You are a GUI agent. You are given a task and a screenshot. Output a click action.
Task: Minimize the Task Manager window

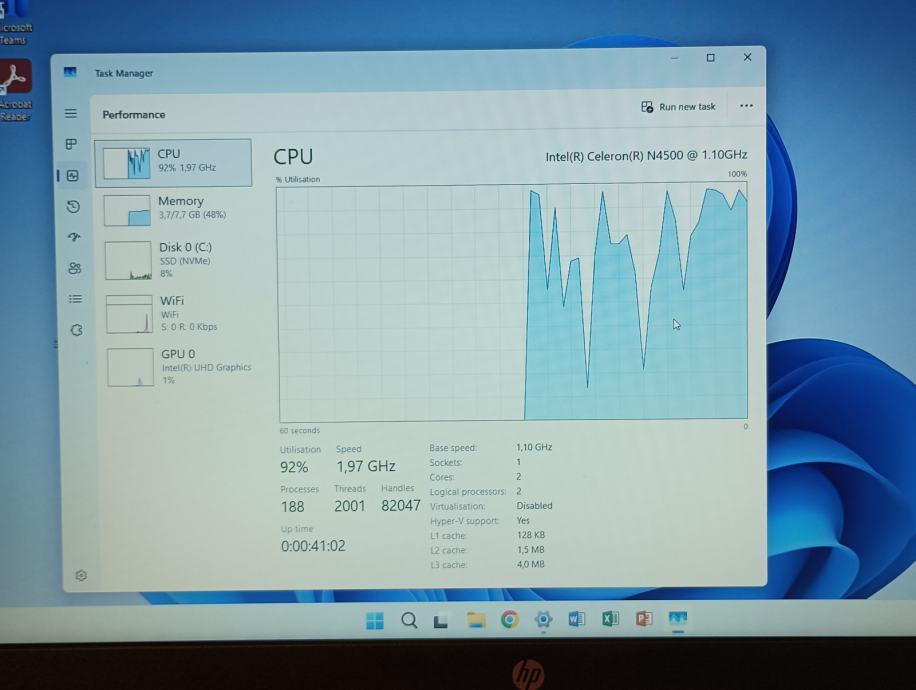tap(674, 58)
